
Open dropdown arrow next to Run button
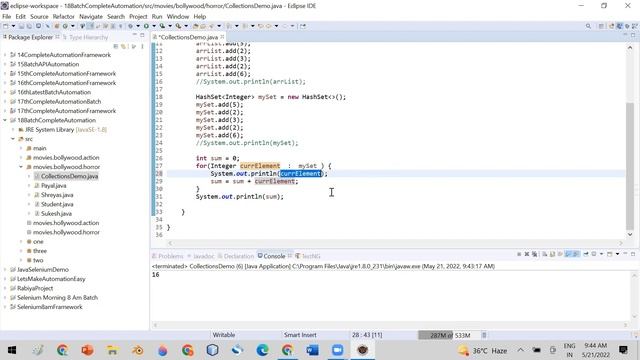[154, 26]
